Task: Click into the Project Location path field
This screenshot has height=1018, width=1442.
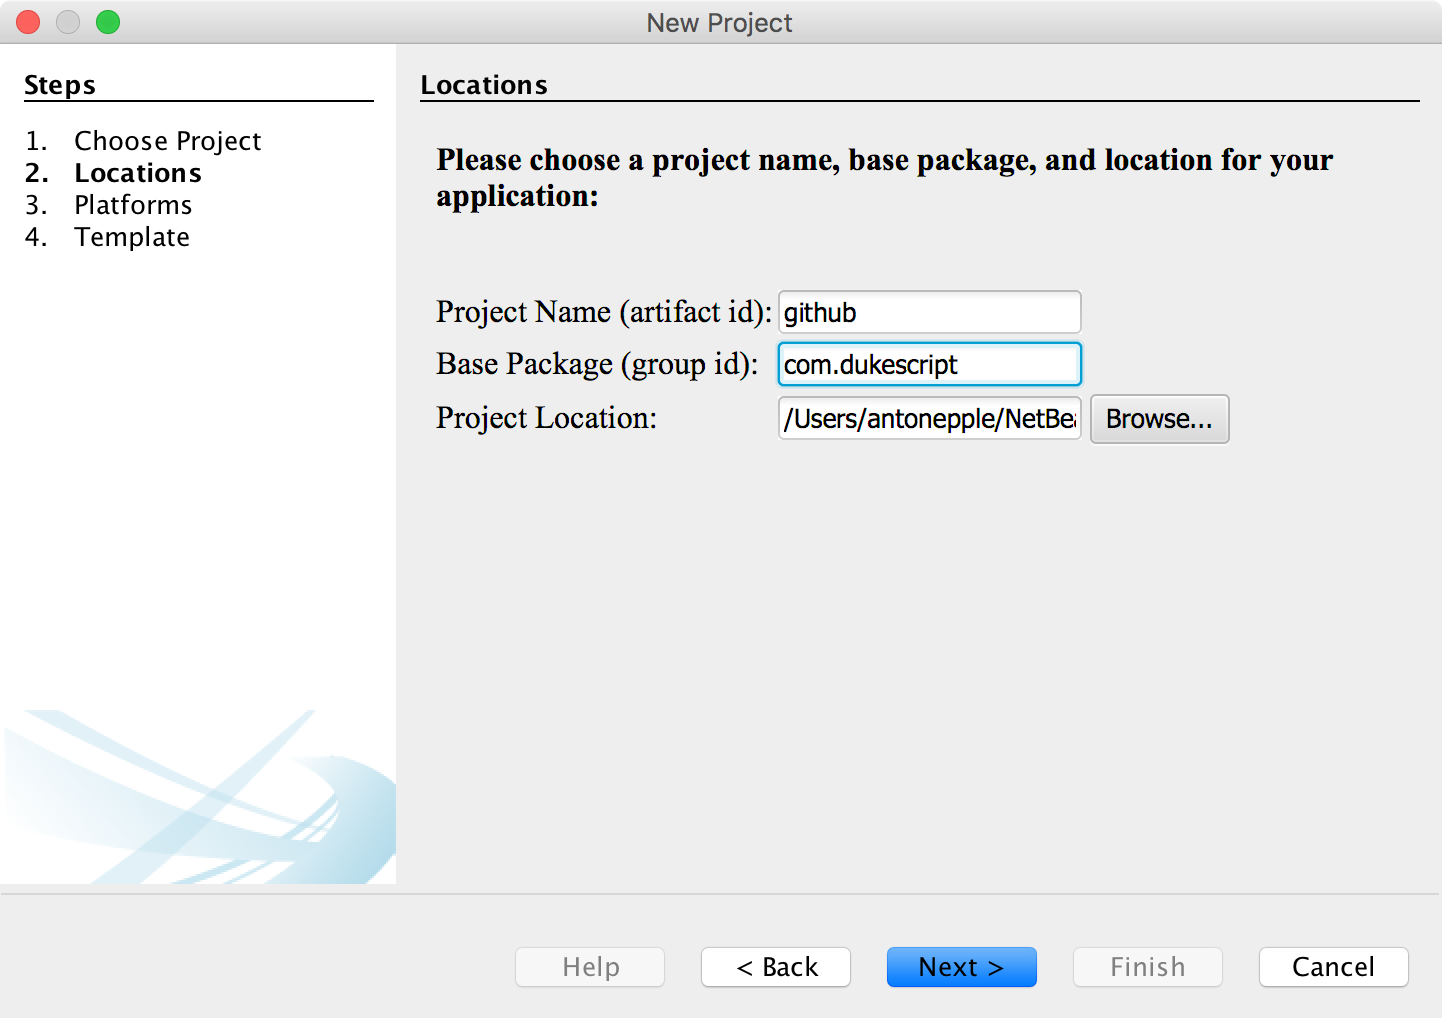Action: pyautogui.click(x=929, y=419)
